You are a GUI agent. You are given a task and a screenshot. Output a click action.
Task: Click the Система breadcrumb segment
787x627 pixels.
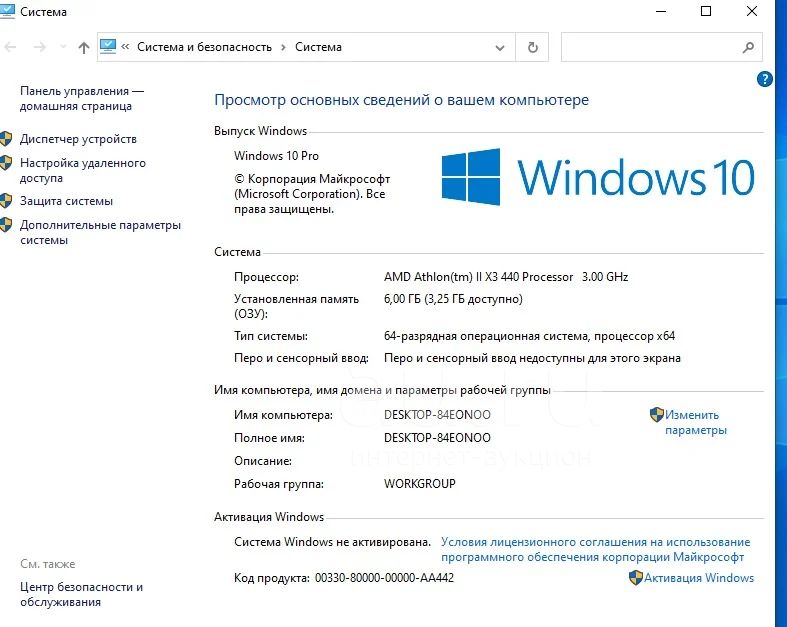coord(318,47)
